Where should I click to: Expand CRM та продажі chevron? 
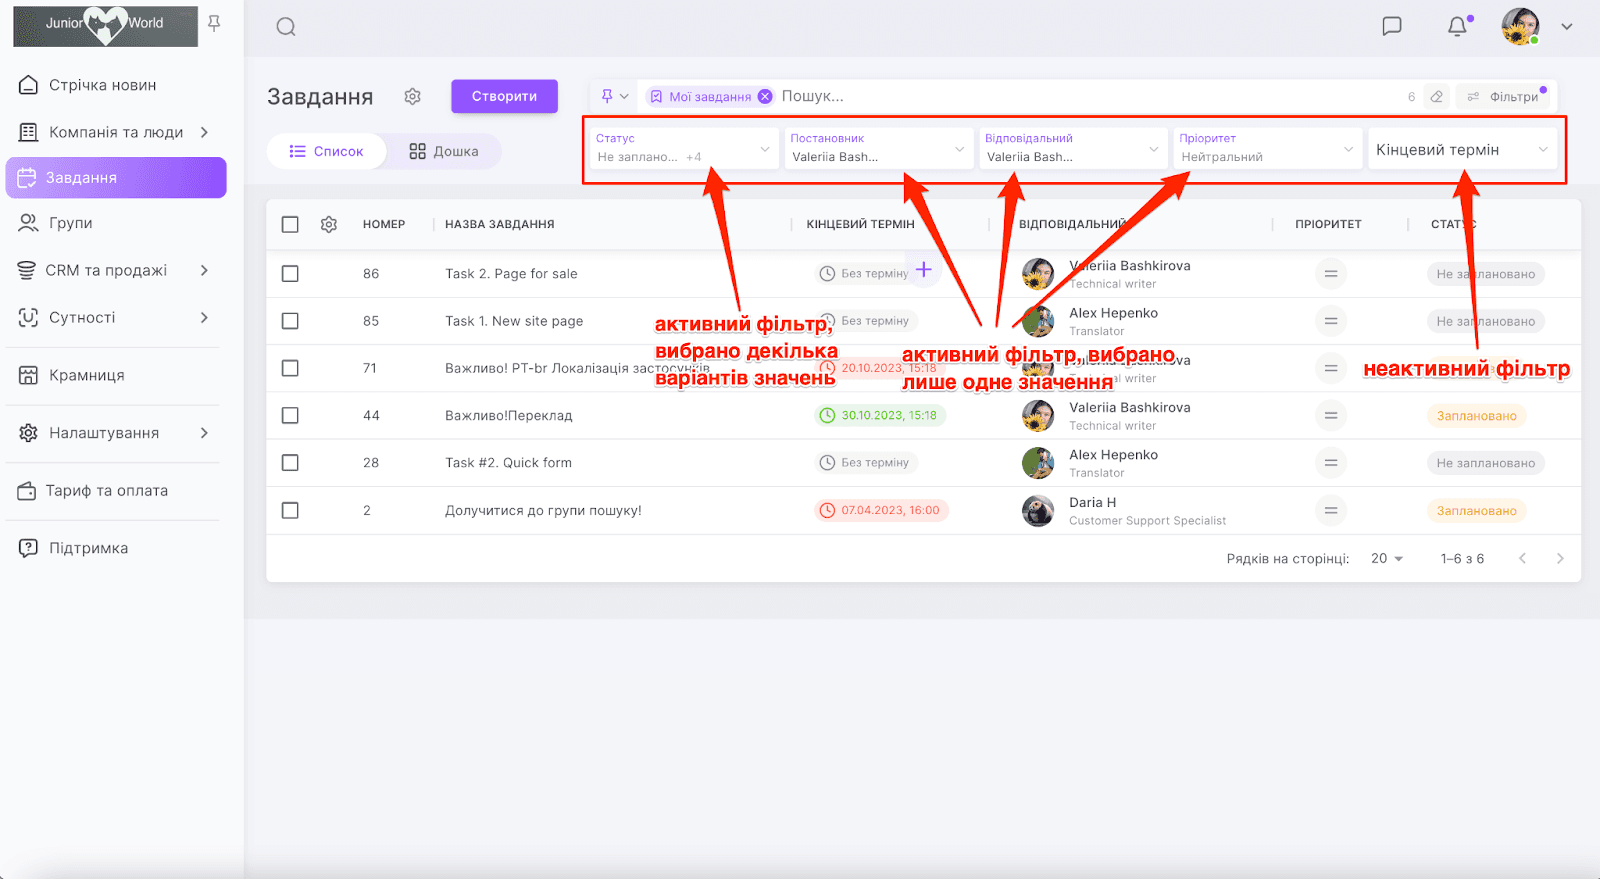coord(204,270)
